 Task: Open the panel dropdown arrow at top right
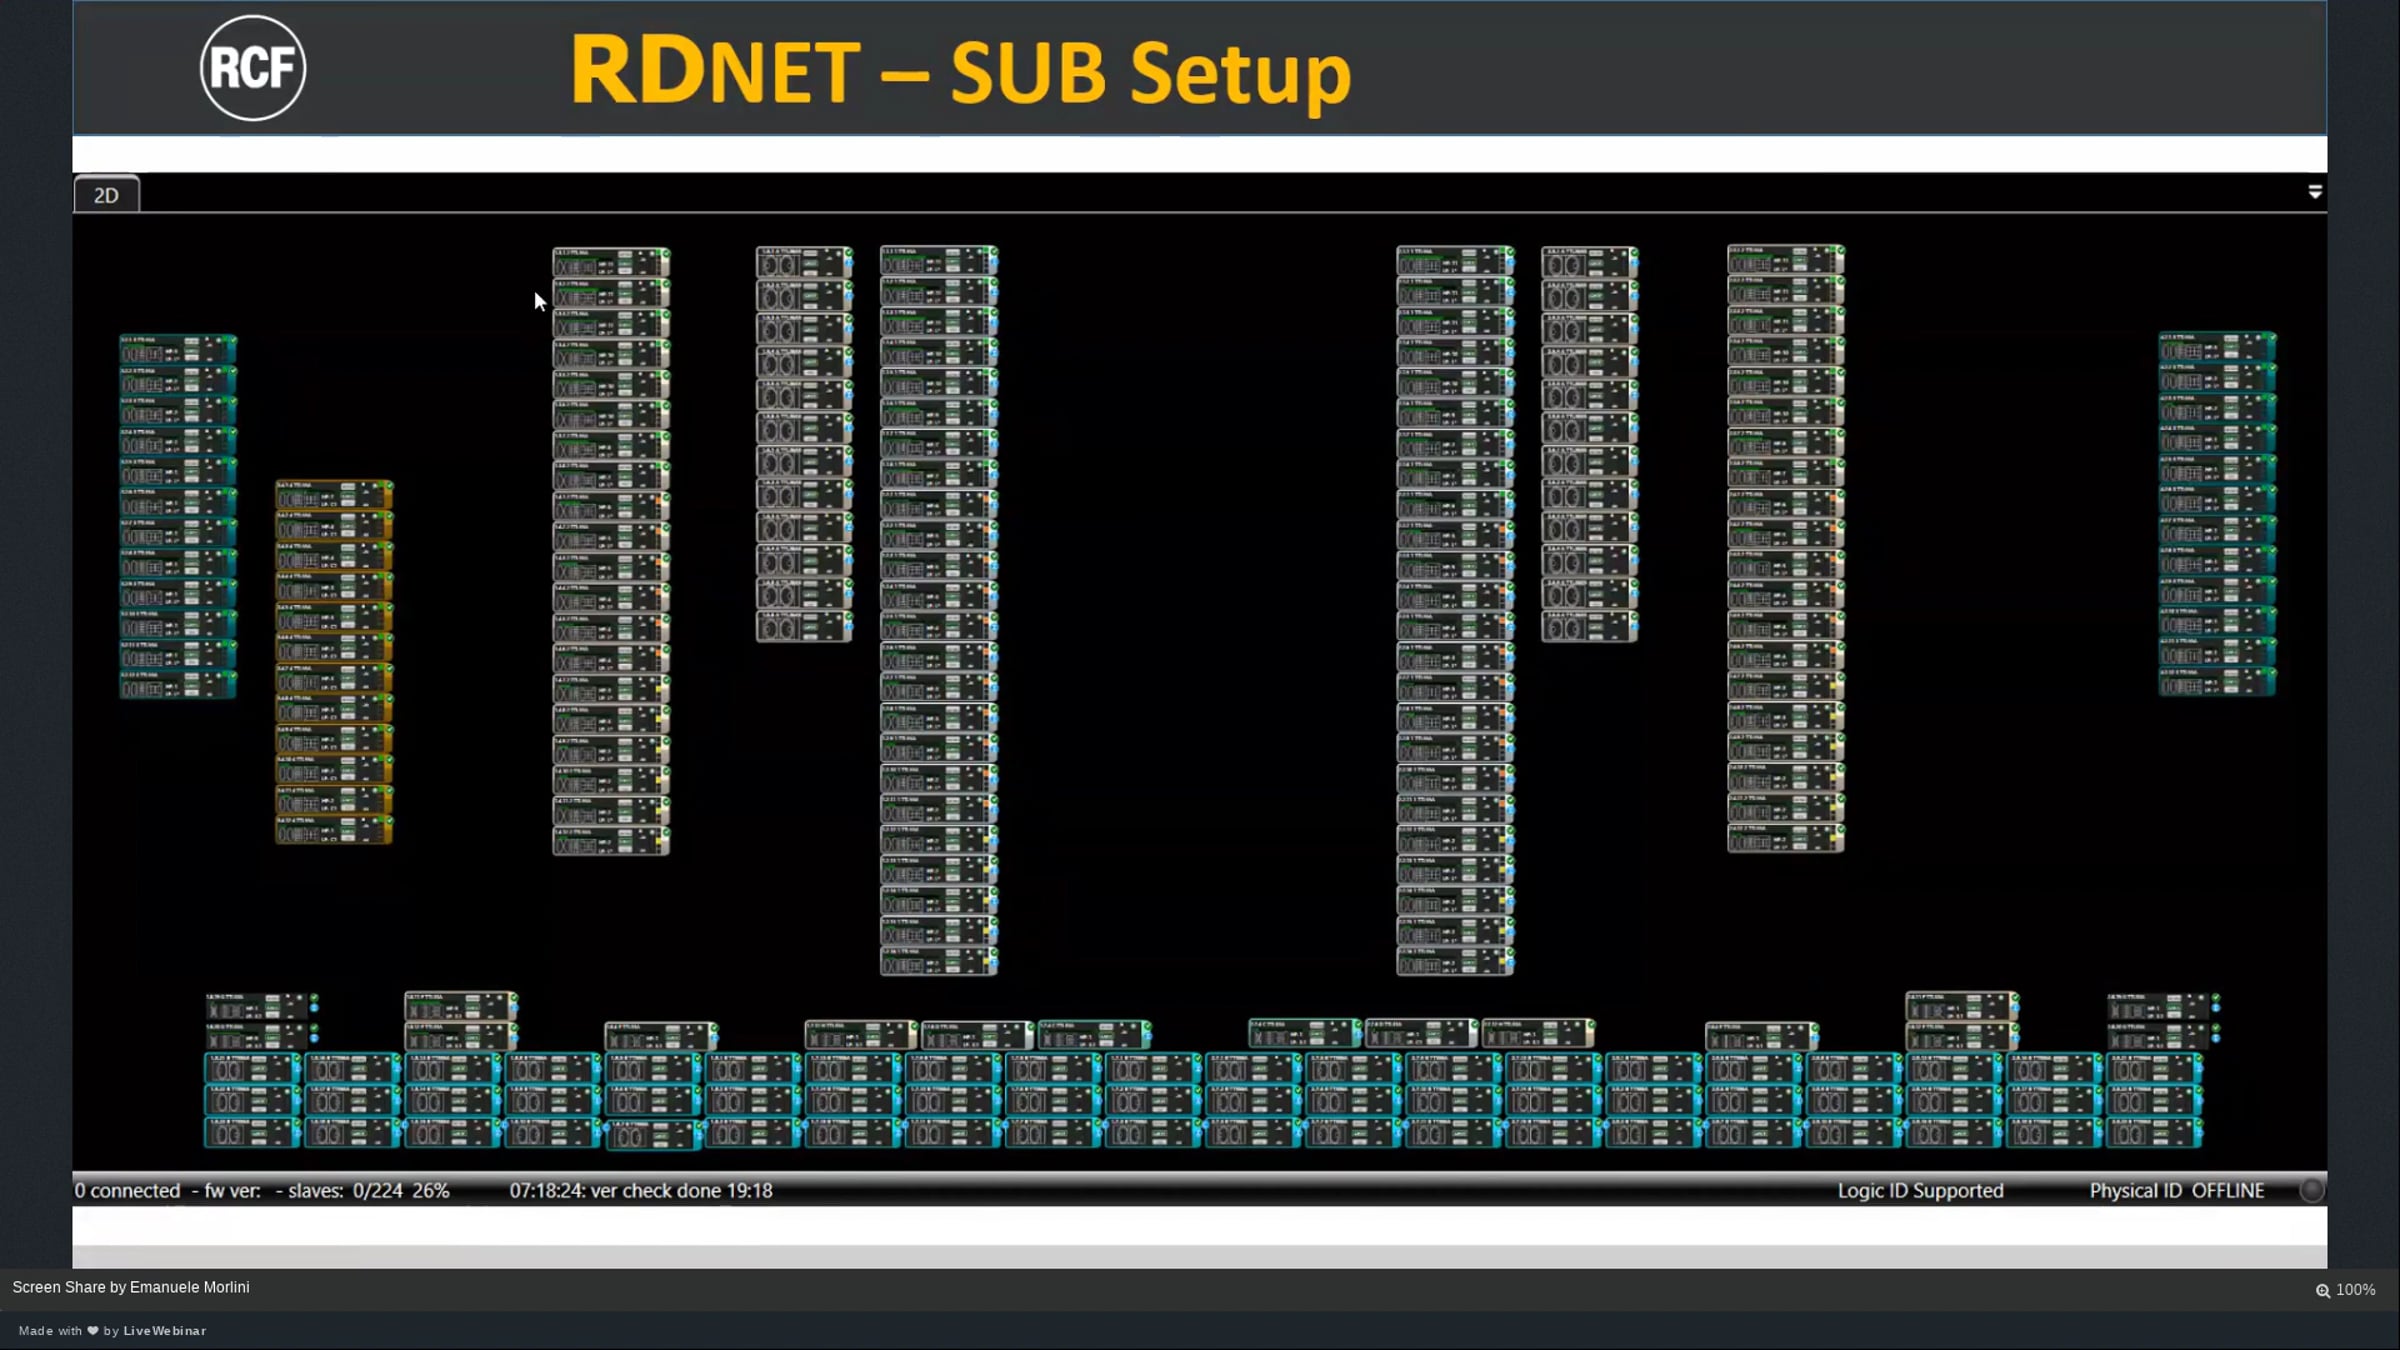[2314, 192]
